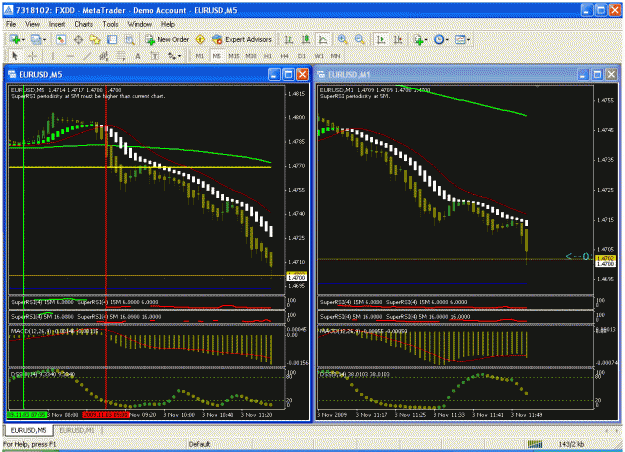Select the Text 'A' drawing tool
This screenshot has height=452, width=625.
[138, 56]
